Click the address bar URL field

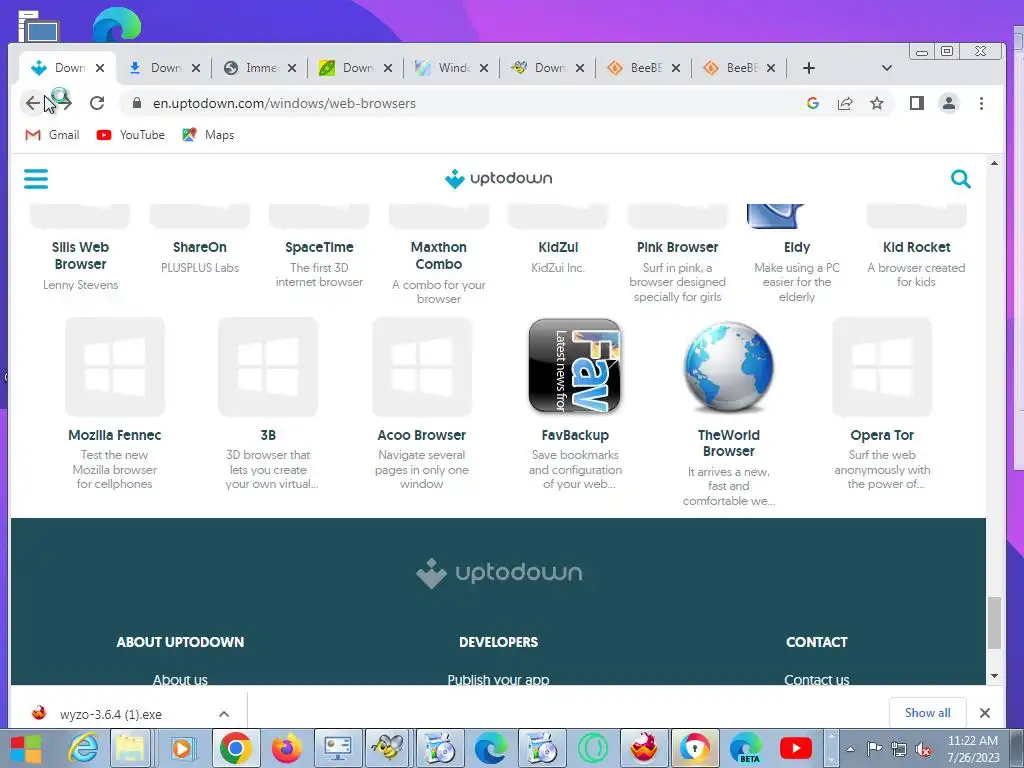point(470,103)
